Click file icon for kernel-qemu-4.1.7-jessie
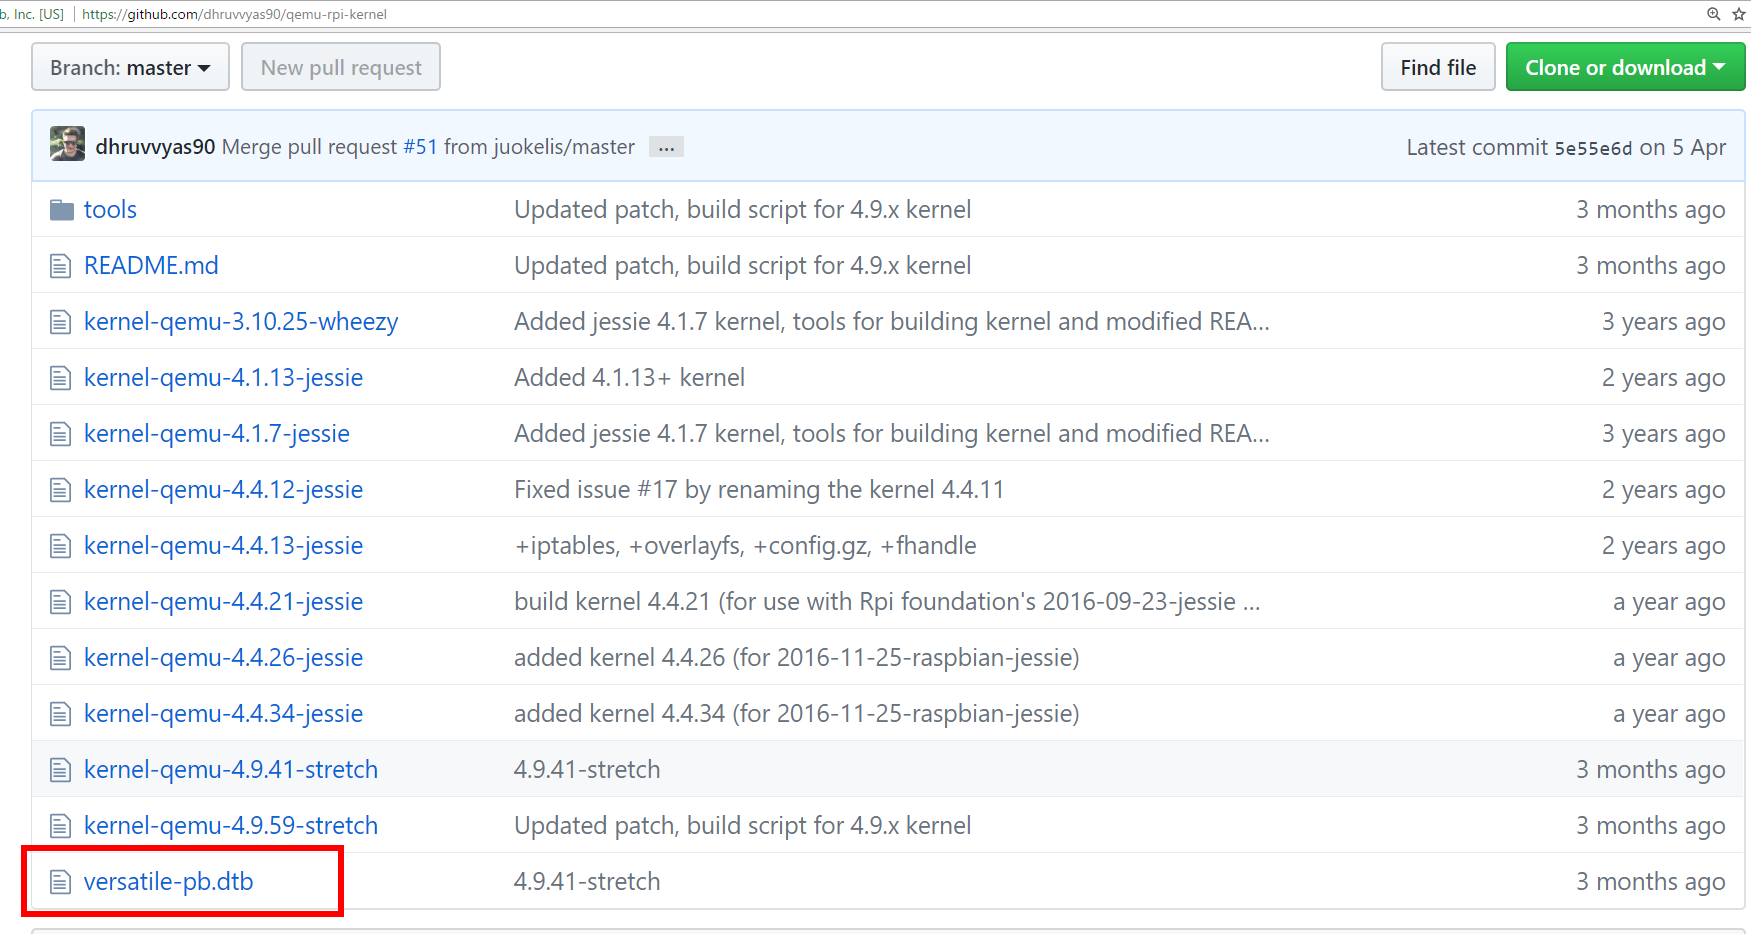 click(61, 434)
